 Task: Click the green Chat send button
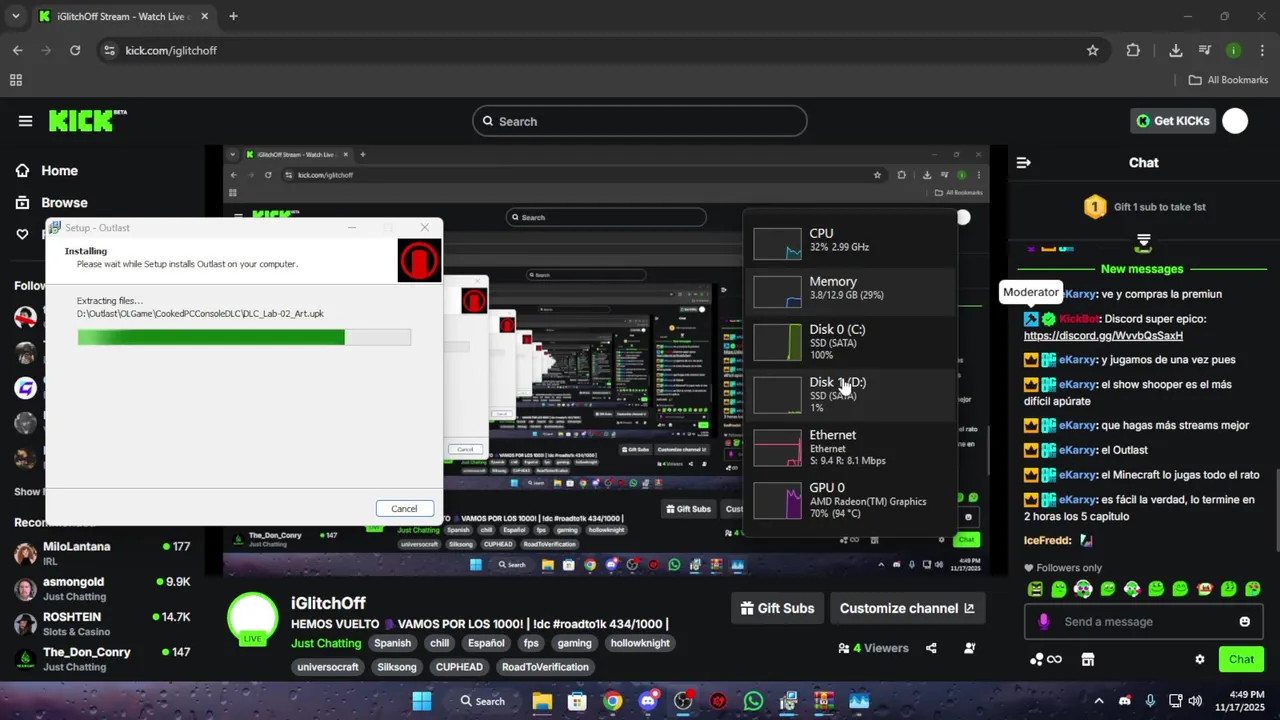point(1241,659)
